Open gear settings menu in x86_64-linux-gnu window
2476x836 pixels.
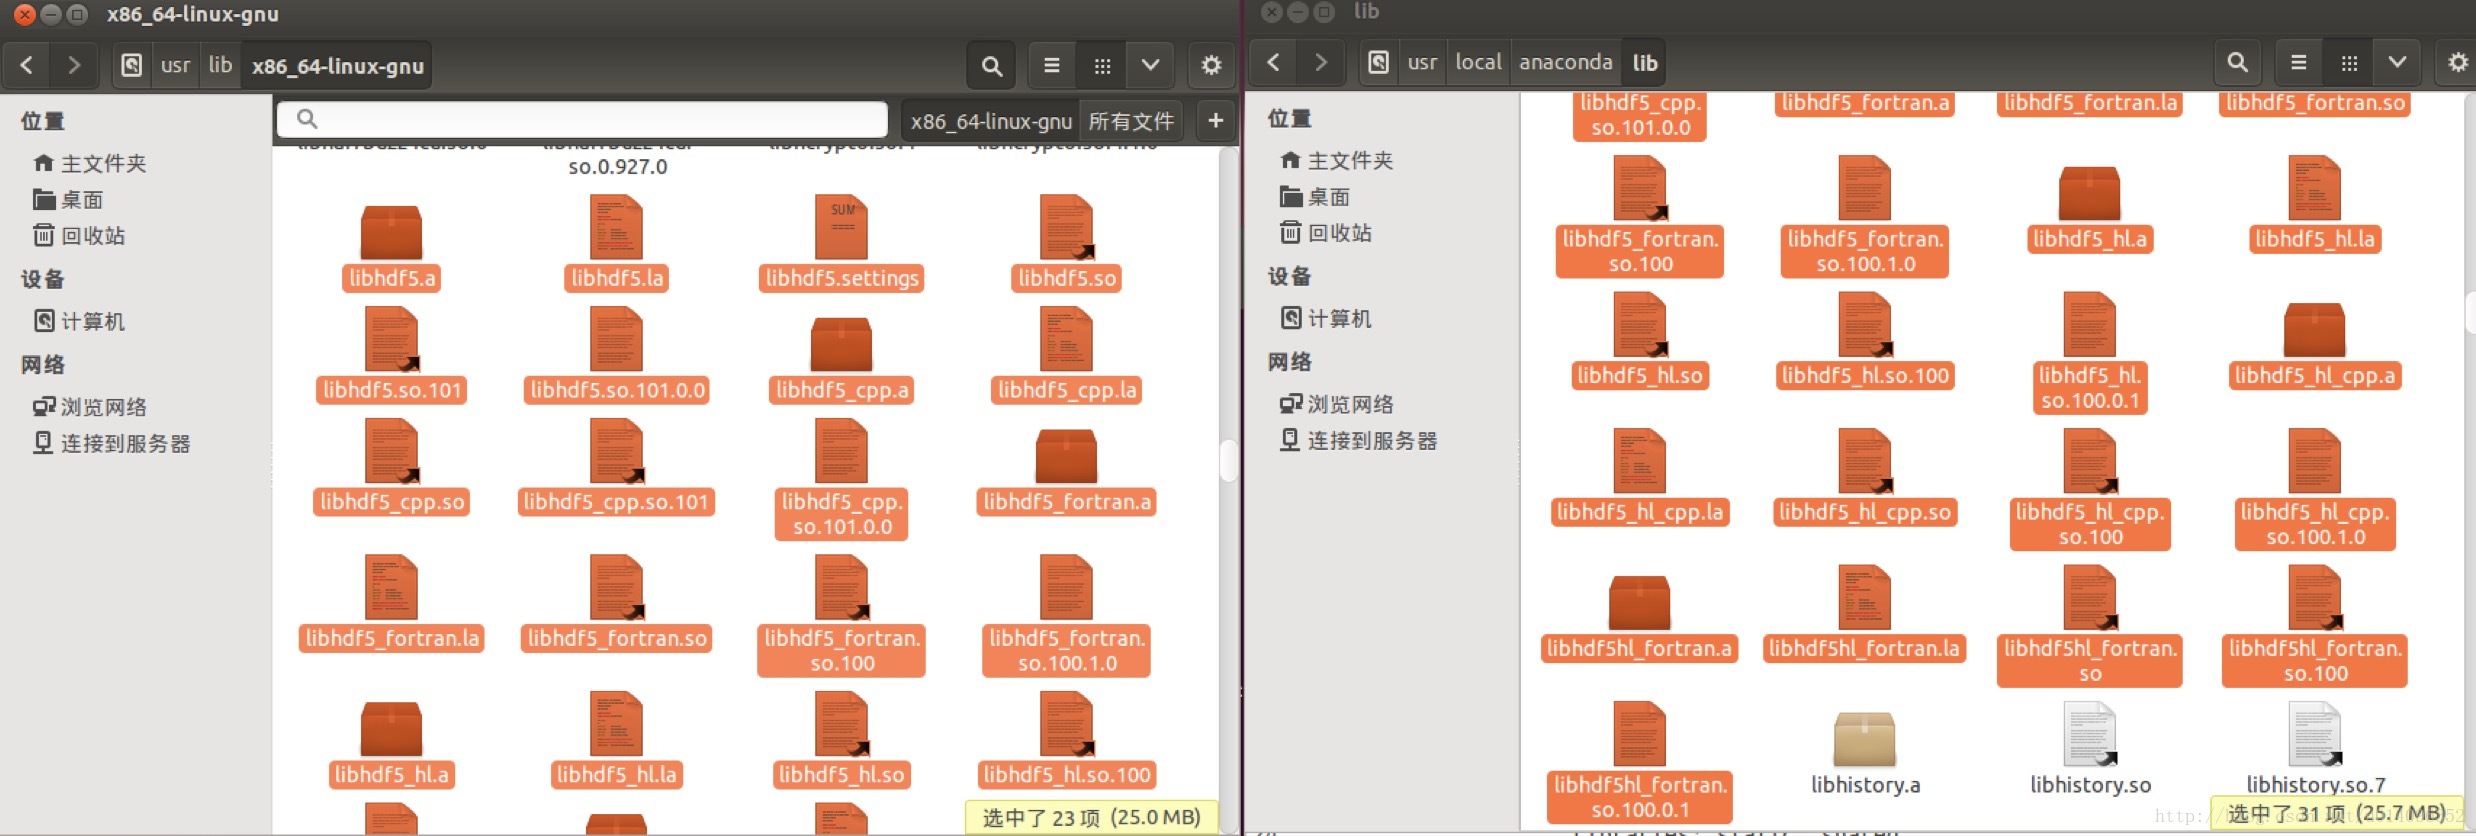(1211, 66)
